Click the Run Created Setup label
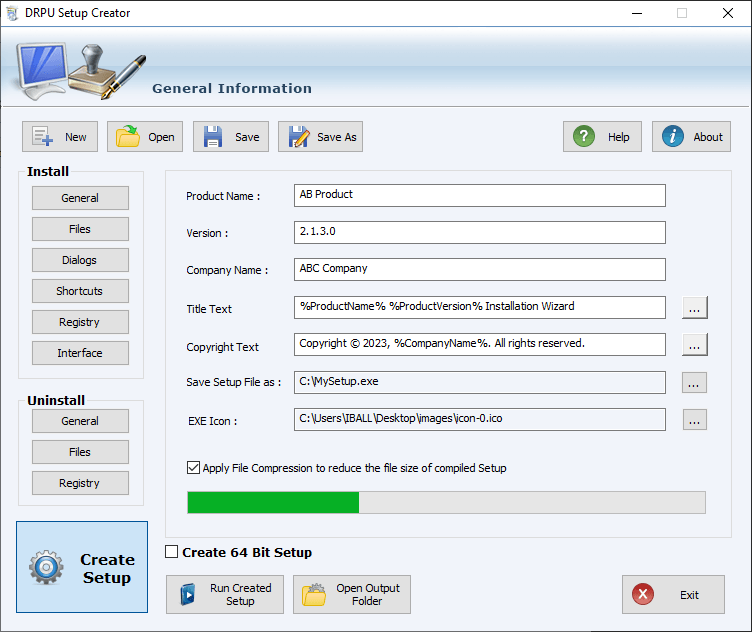 [240, 595]
